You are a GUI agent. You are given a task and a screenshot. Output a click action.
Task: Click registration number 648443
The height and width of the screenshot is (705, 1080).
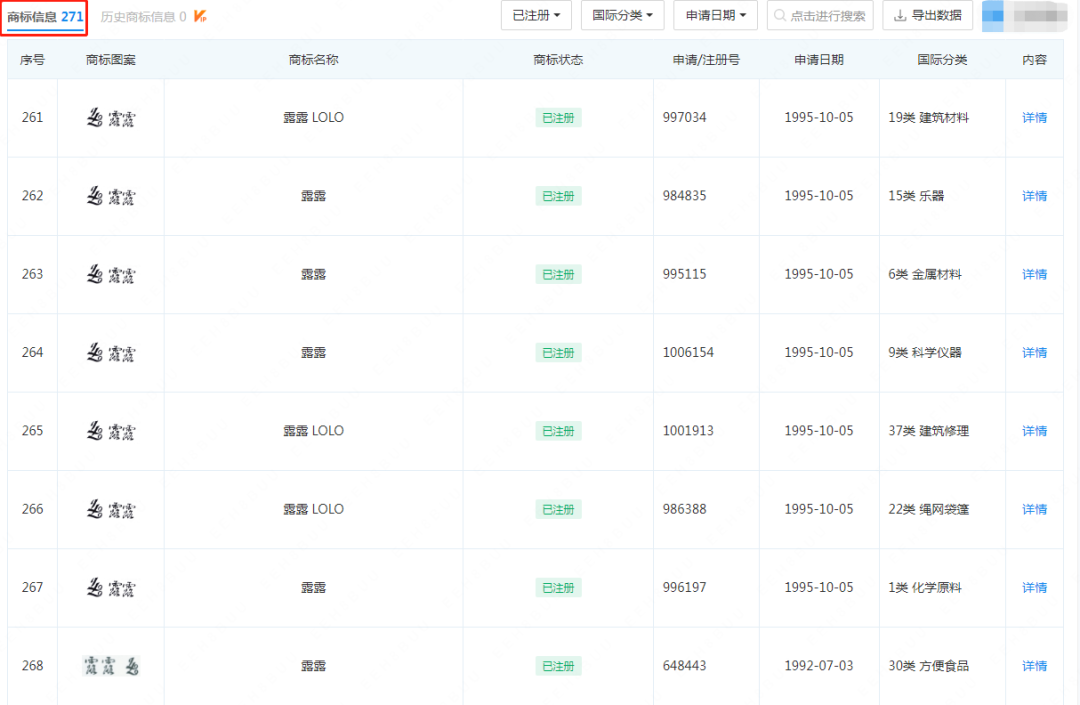coord(685,666)
